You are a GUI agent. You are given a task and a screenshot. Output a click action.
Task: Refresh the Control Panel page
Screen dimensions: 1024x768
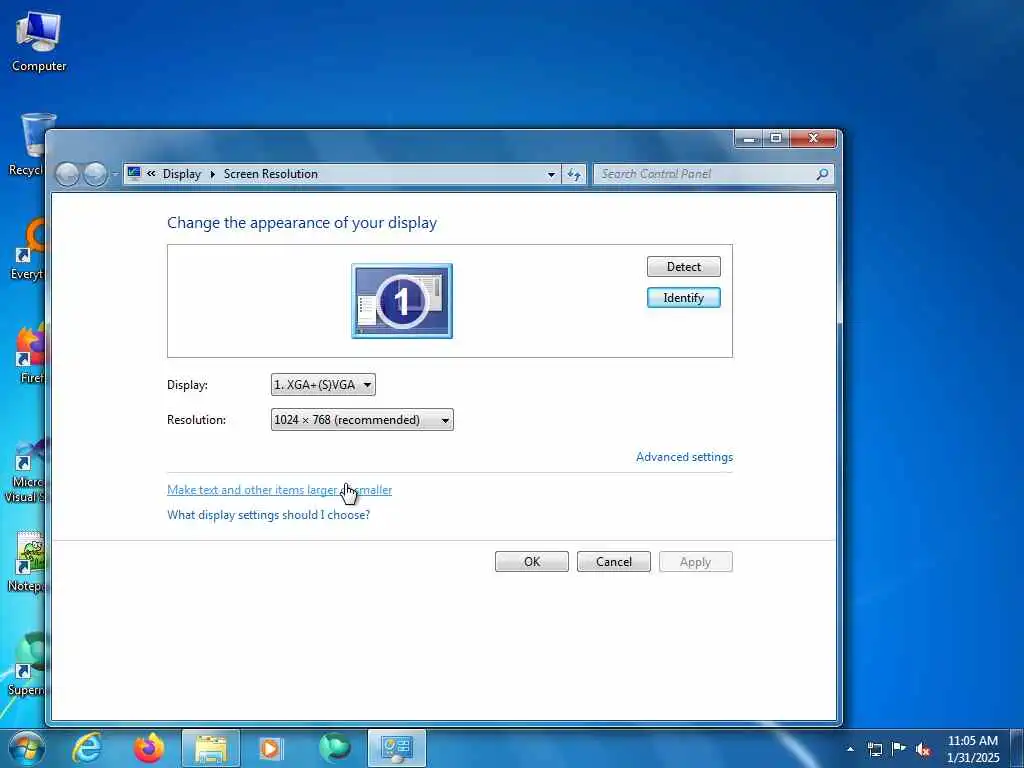pyautogui.click(x=574, y=174)
